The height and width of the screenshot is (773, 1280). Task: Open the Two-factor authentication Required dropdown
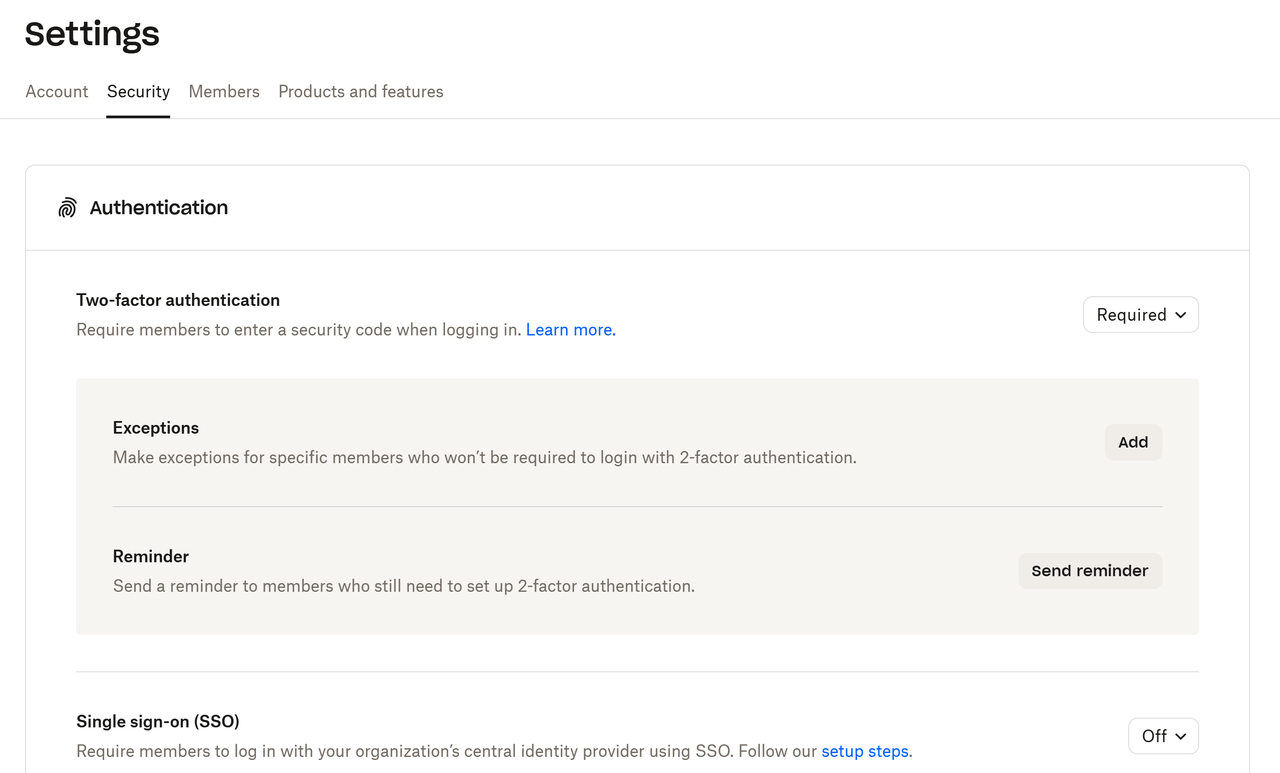[x=1141, y=315]
